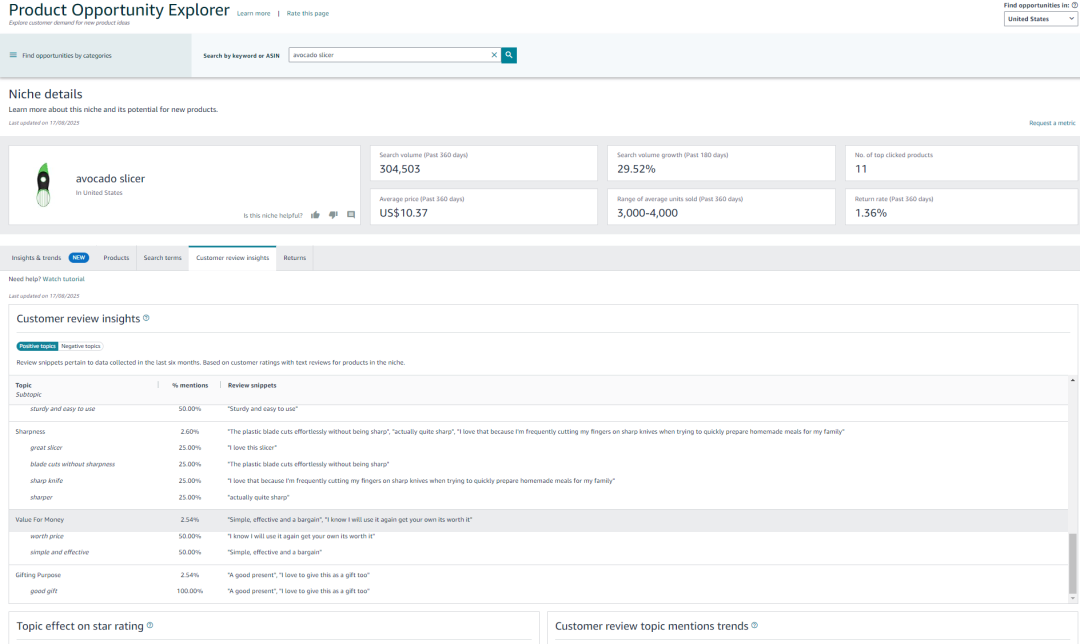Viewport: 1080px width, 644px height.
Task: Click help icon beside Find opportunities in
Action: [1075, 5]
